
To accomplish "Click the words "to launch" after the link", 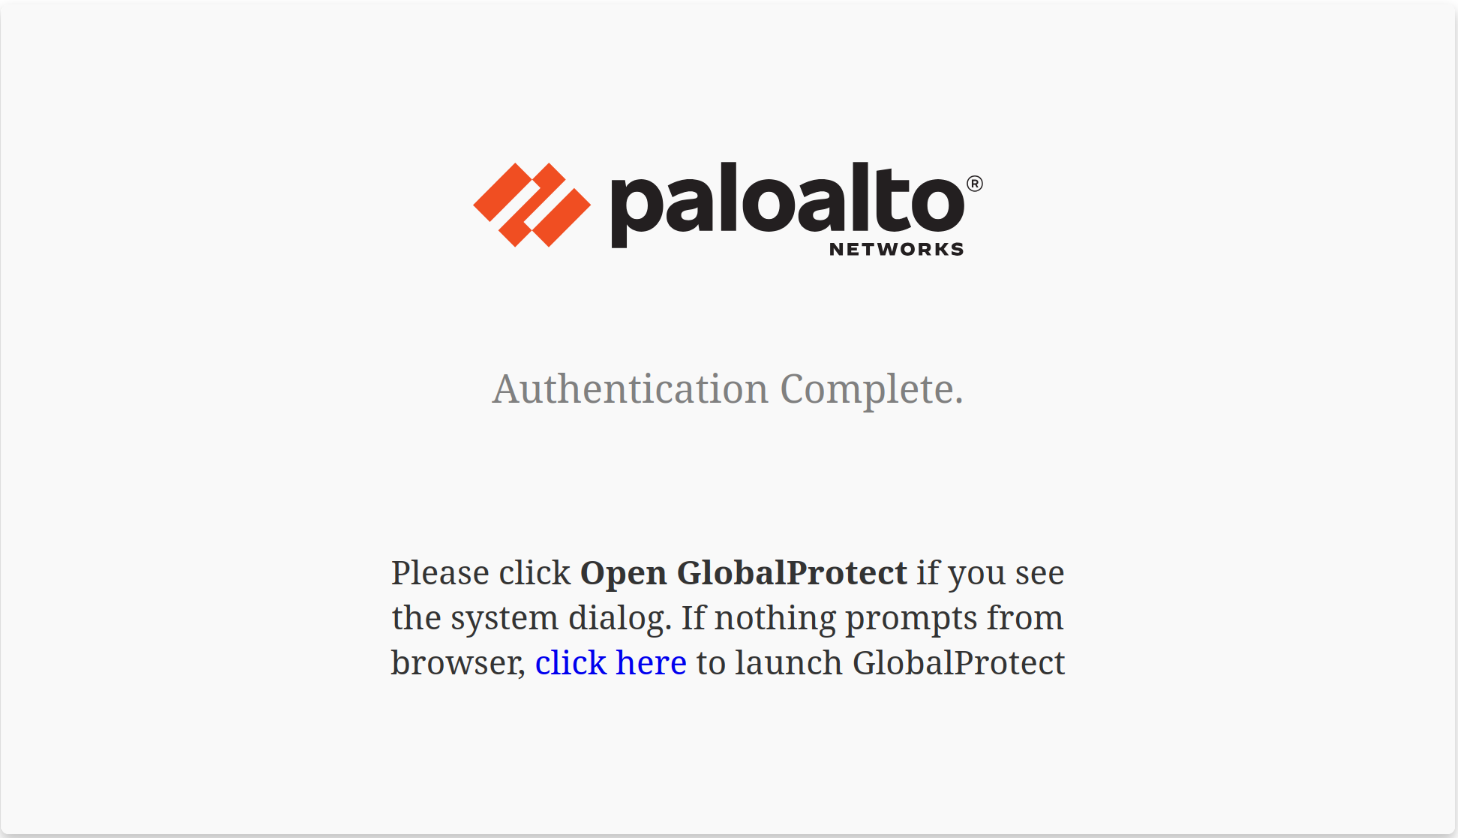I will coord(769,663).
